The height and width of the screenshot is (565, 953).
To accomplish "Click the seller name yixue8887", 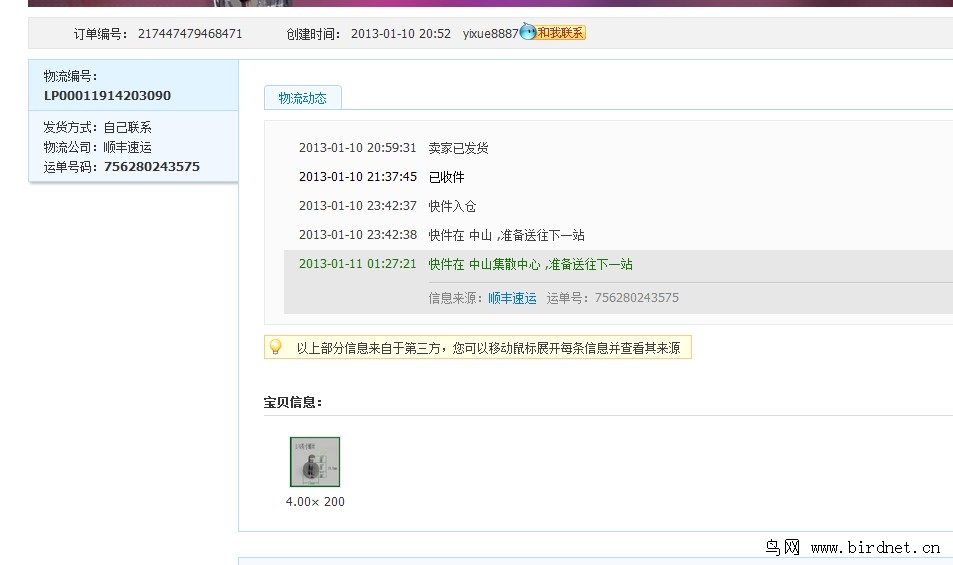I will (490, 34).
